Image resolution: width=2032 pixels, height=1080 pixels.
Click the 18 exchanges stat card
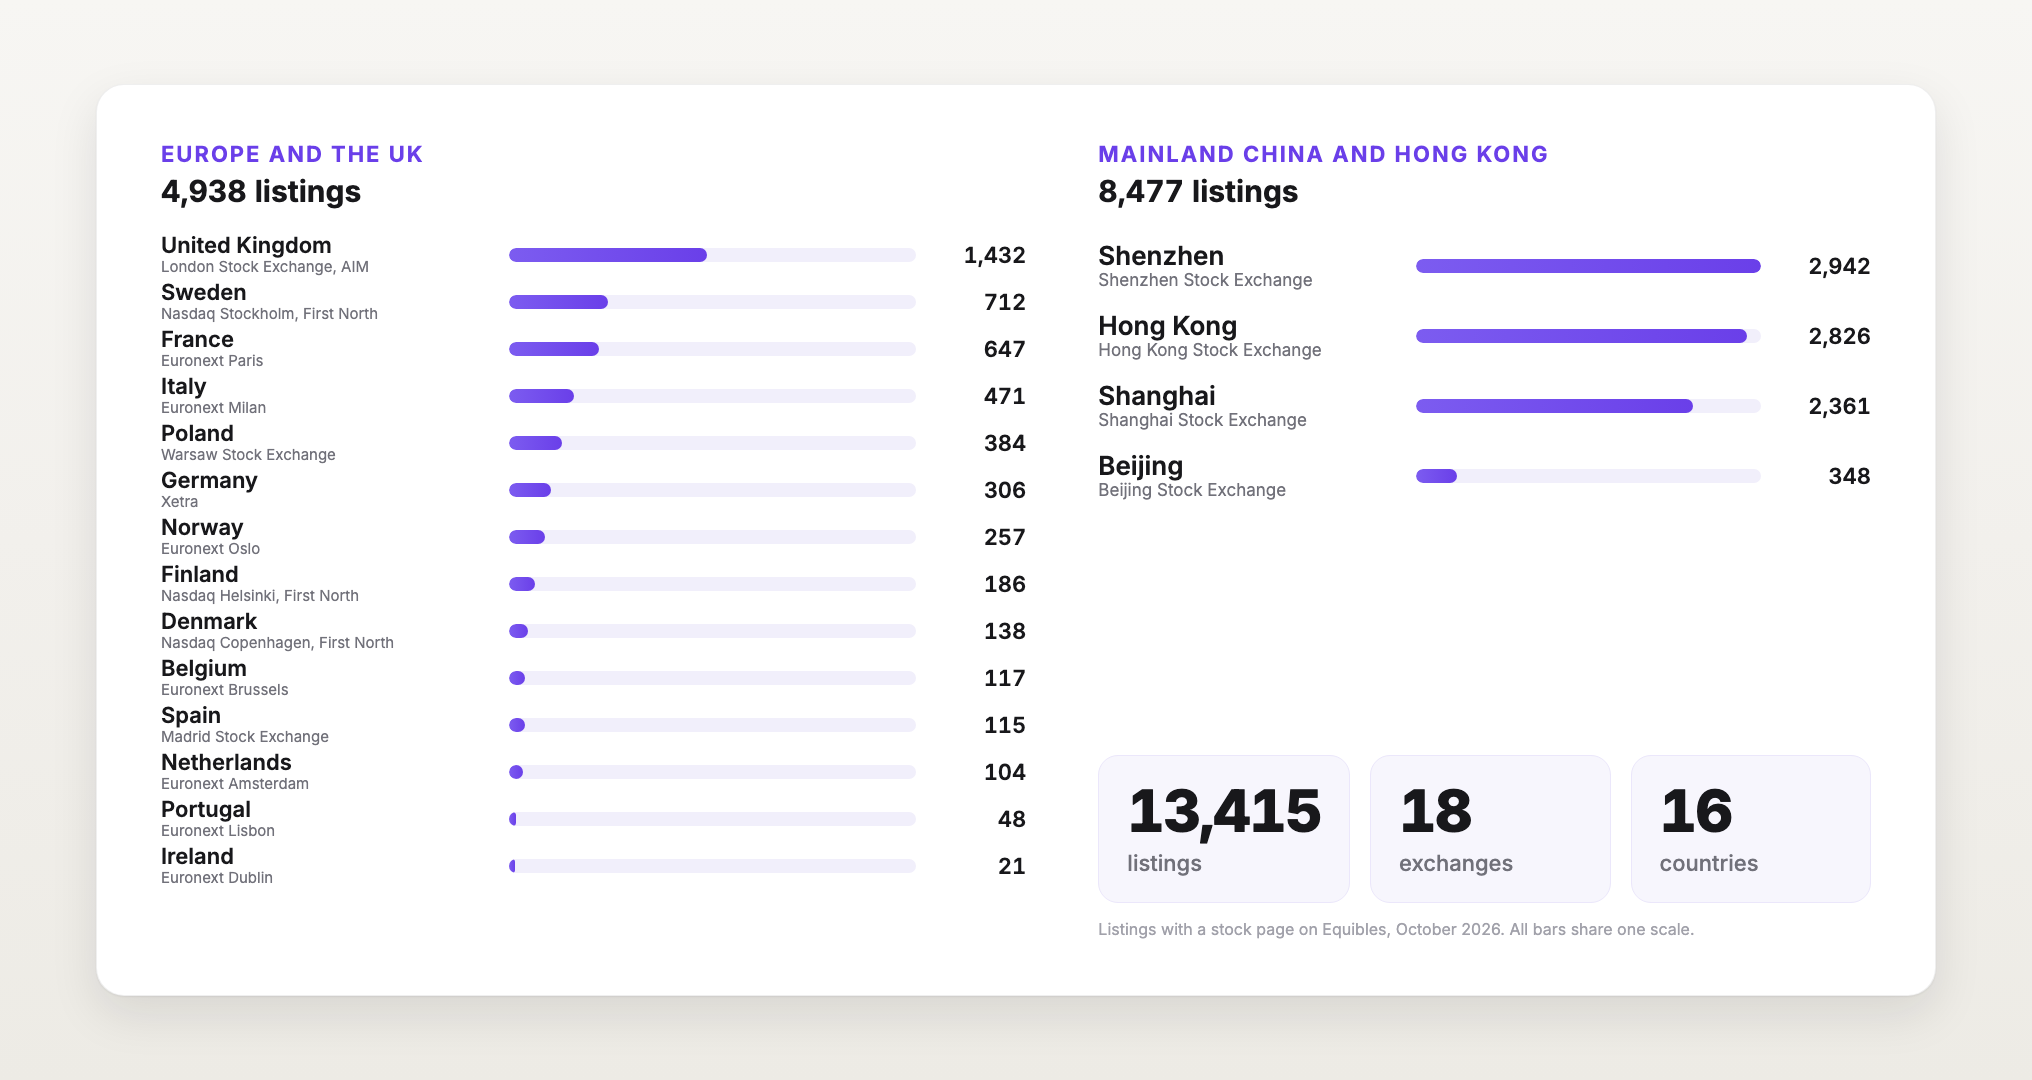pos(1490,829)
